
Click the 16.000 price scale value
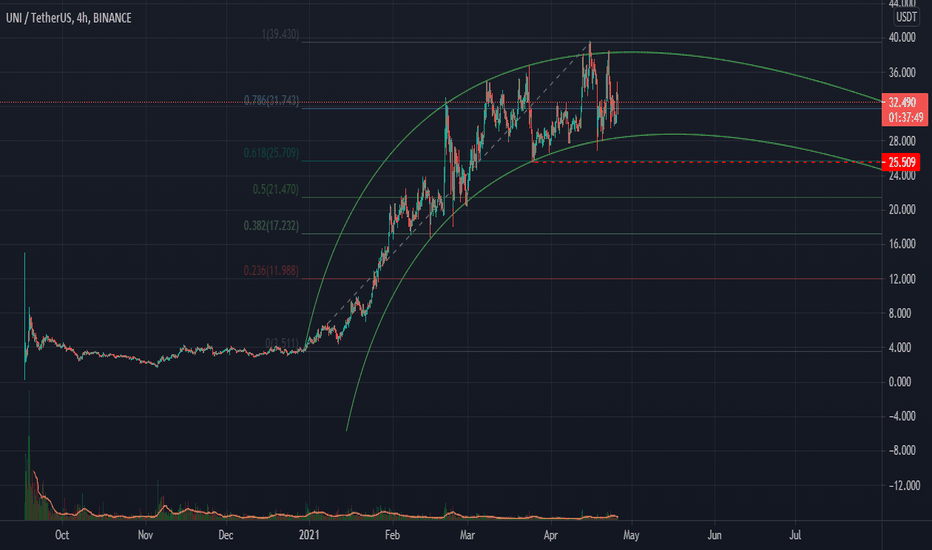click(902, 244)
